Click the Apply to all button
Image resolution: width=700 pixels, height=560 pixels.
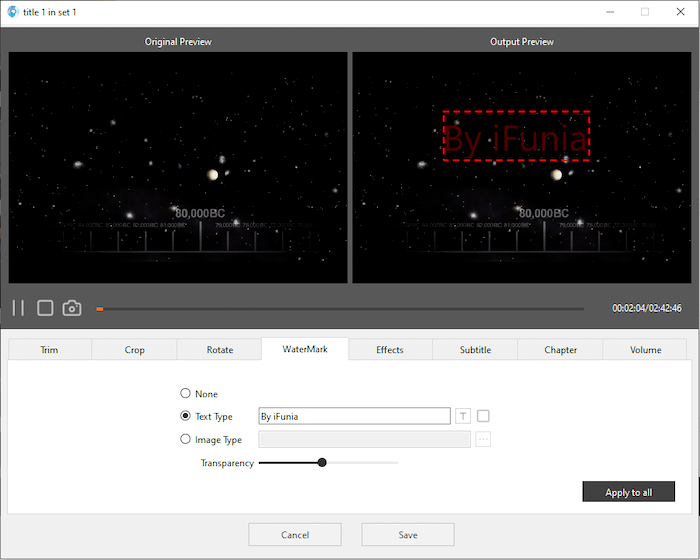click(628, 492)
